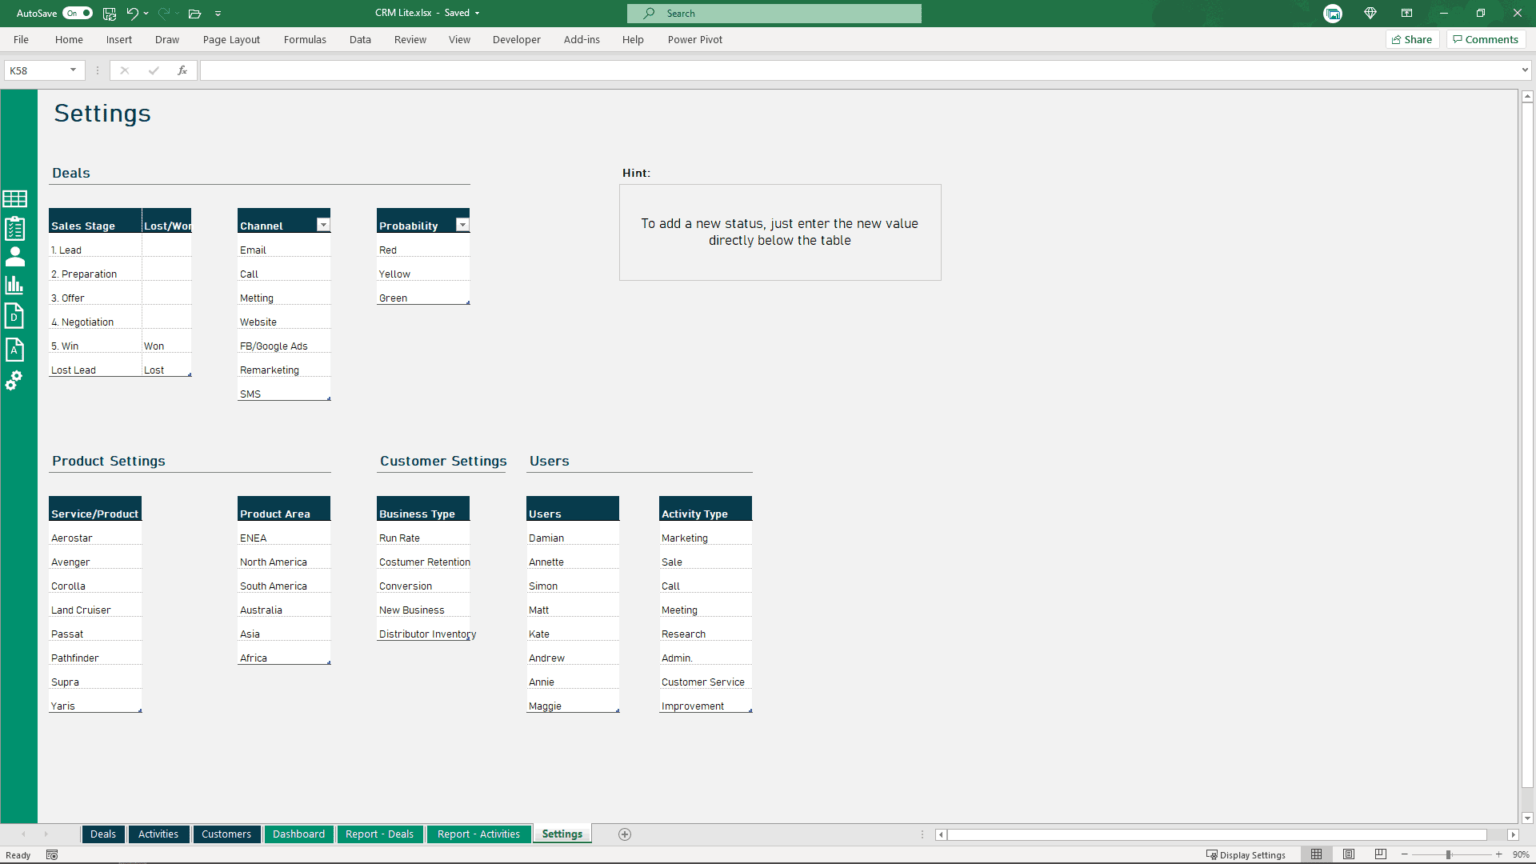The height and width of the screenshot is (864, 1536).
Task: Open Settings via the gear sidebar icon
Action: point(15,380)
